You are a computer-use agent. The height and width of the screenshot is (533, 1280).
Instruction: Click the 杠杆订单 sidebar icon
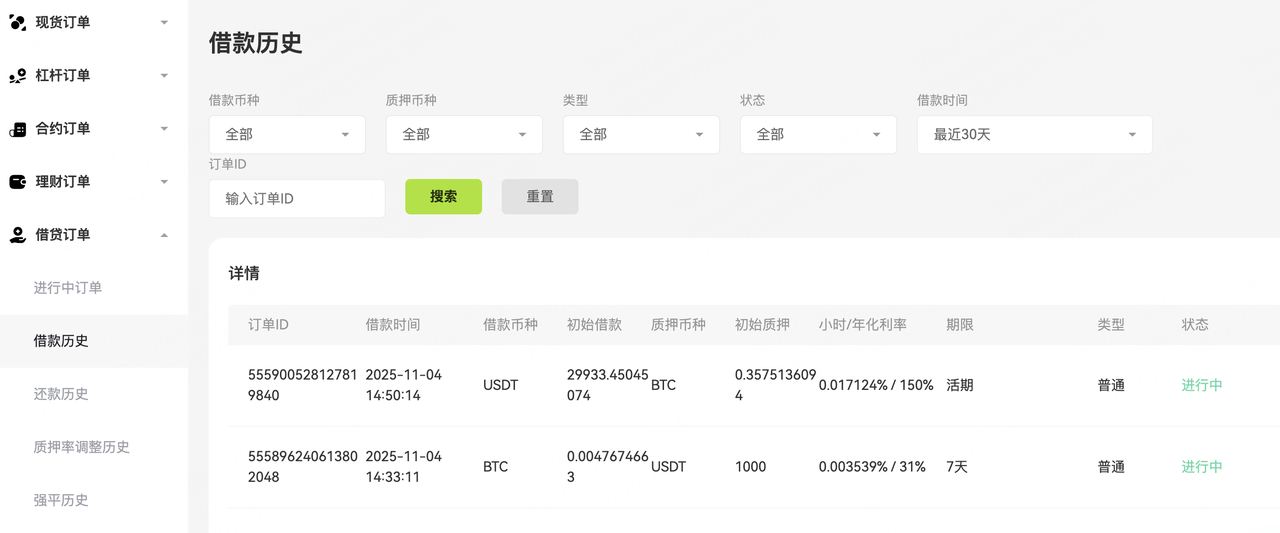point(17,75)
